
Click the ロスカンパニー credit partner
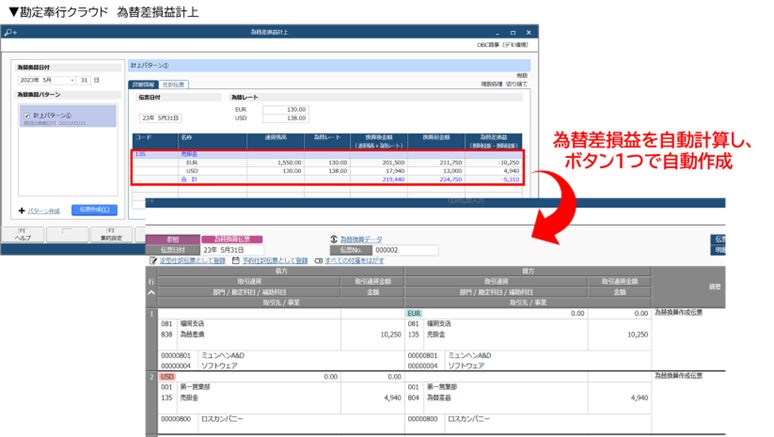pyautogui.click(x=469, y=419)
